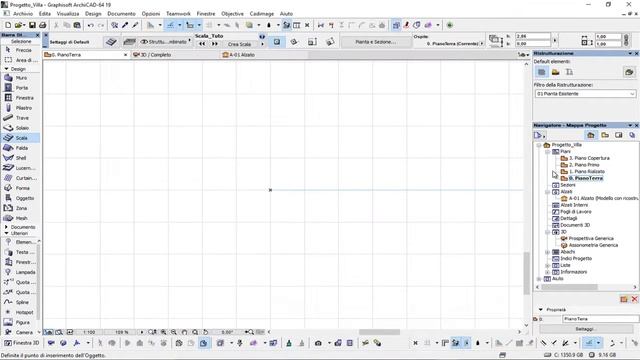Click the Settaggi di Default button

coord(69,42)
